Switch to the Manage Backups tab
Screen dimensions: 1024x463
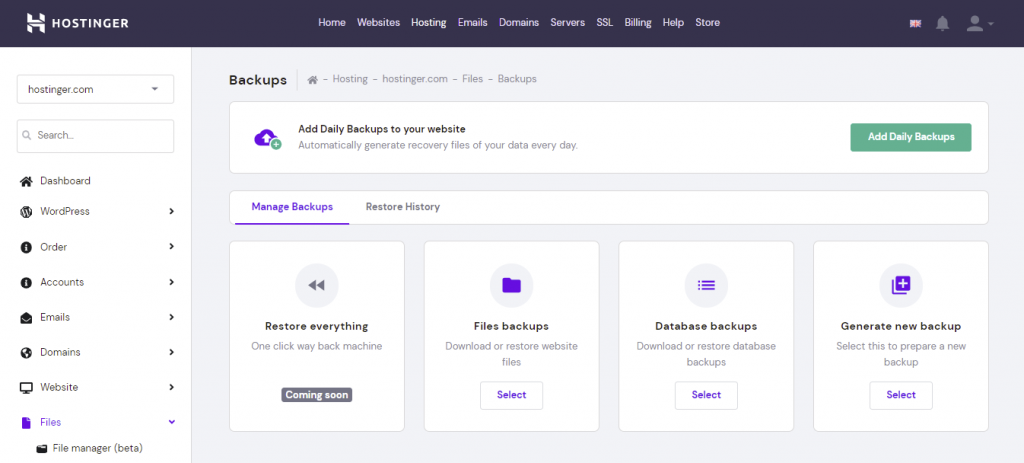pos(293,207)
